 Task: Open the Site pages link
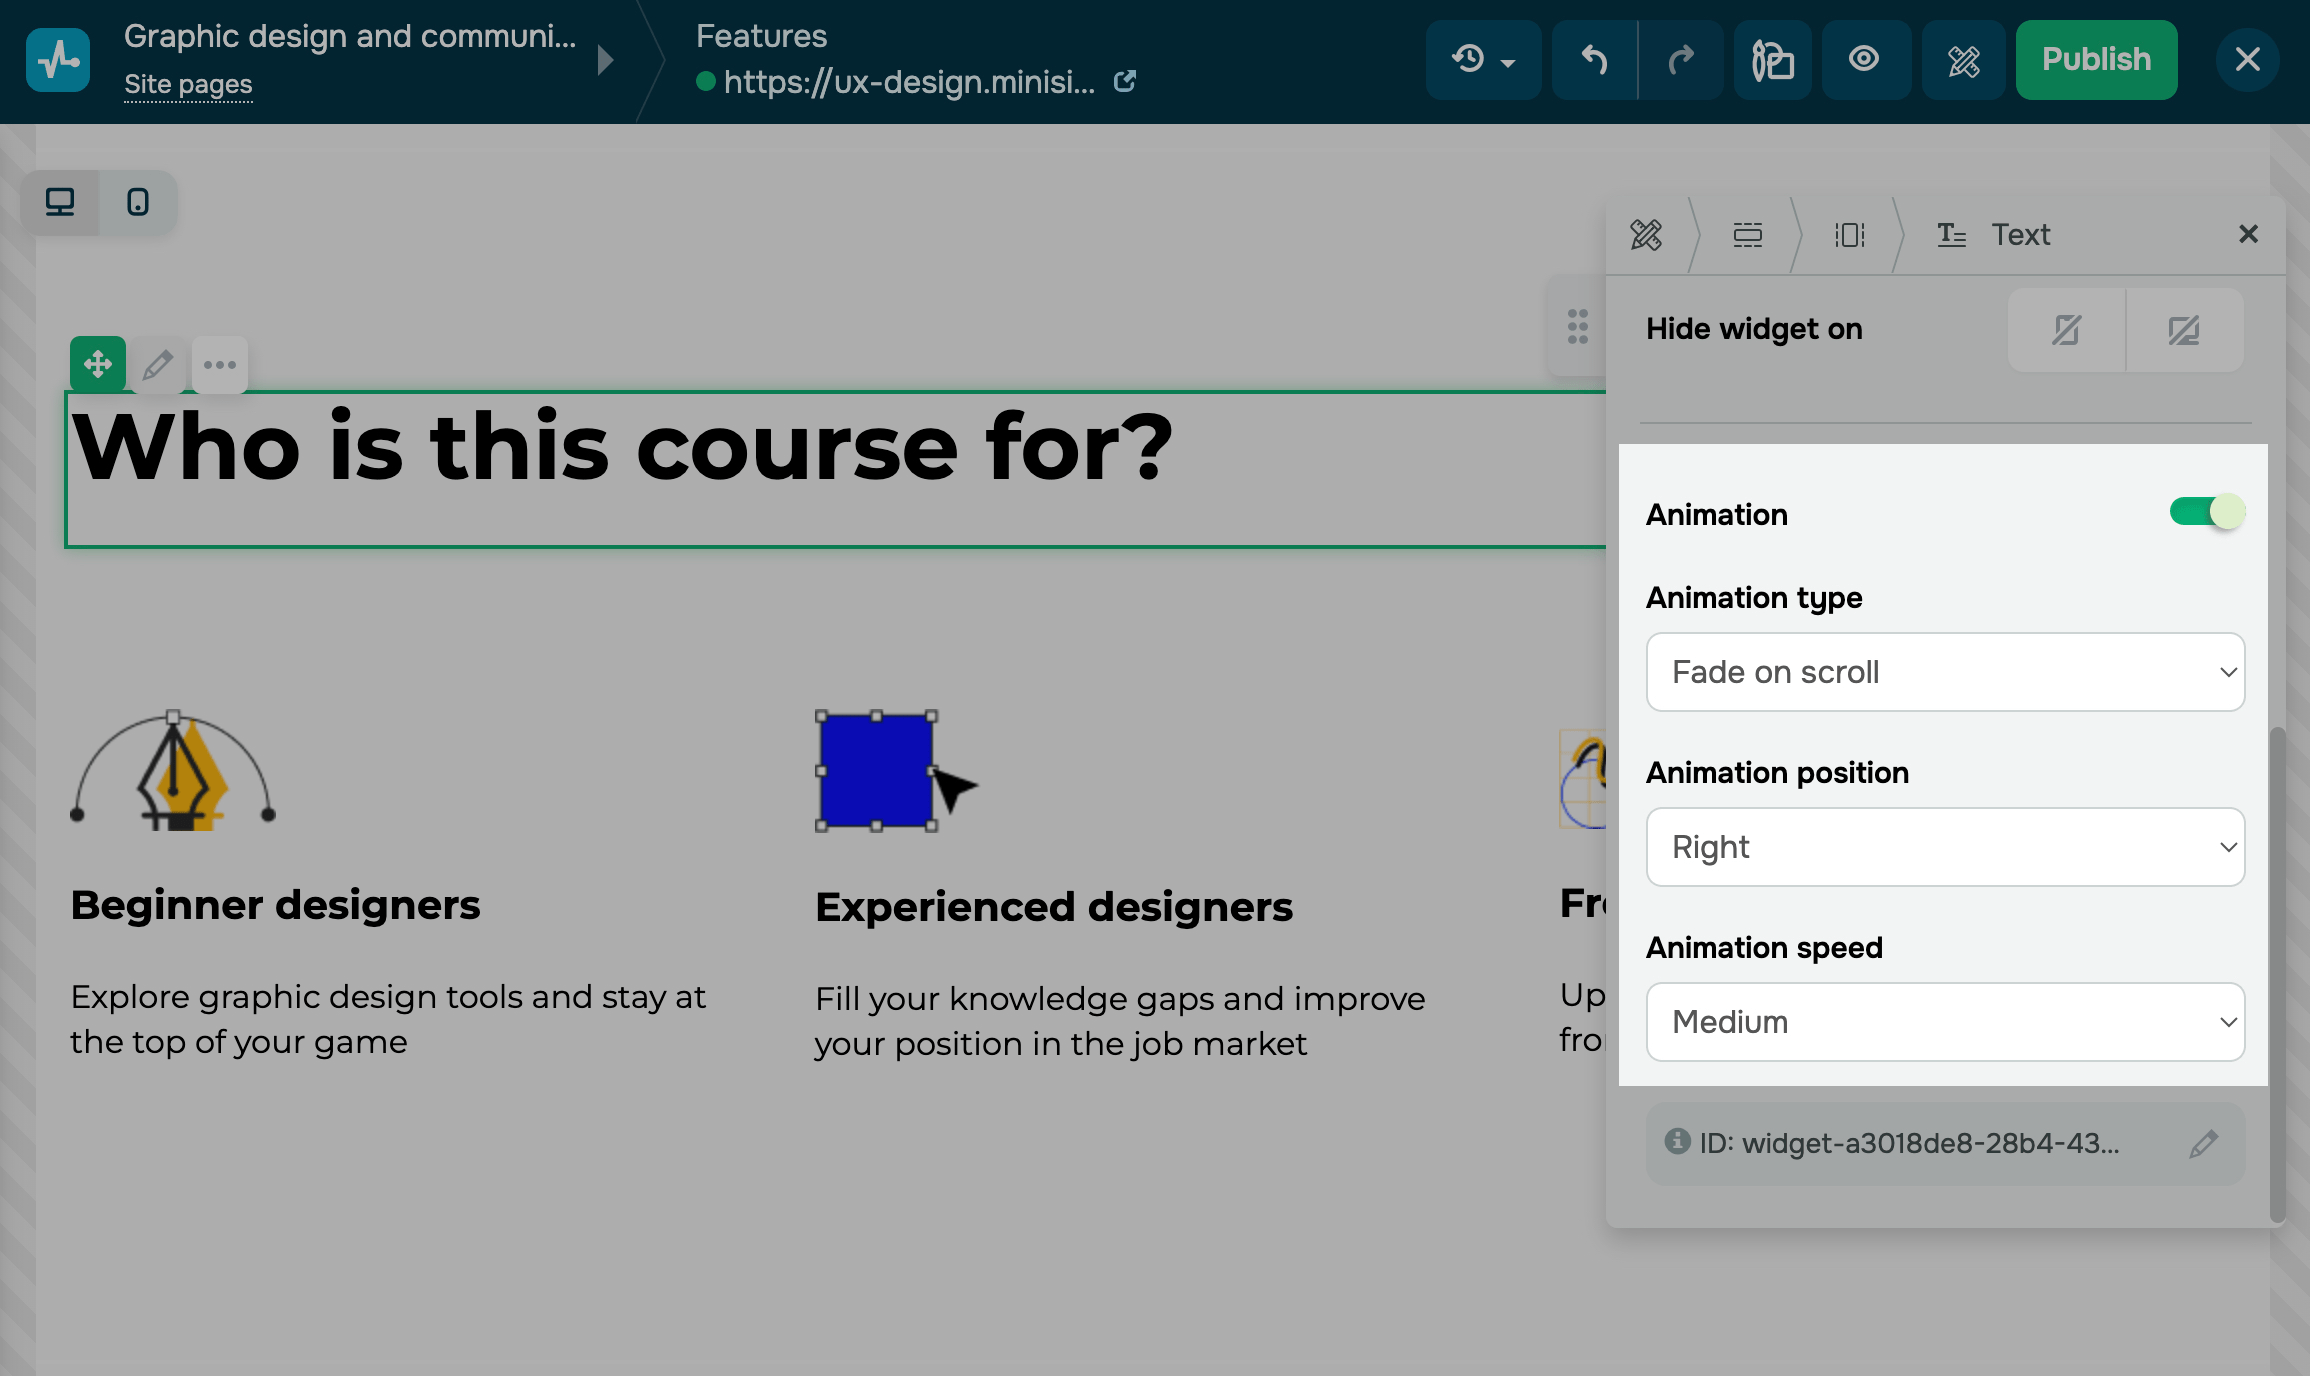coord(188,85)
